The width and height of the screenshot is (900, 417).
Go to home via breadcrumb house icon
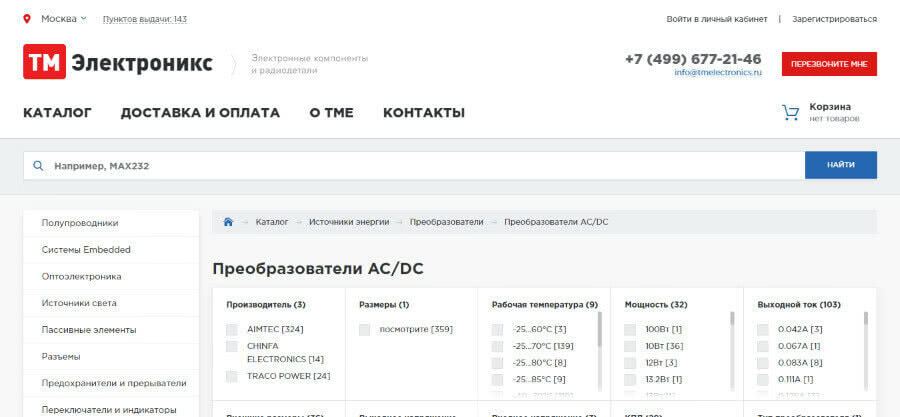[228, 221]
